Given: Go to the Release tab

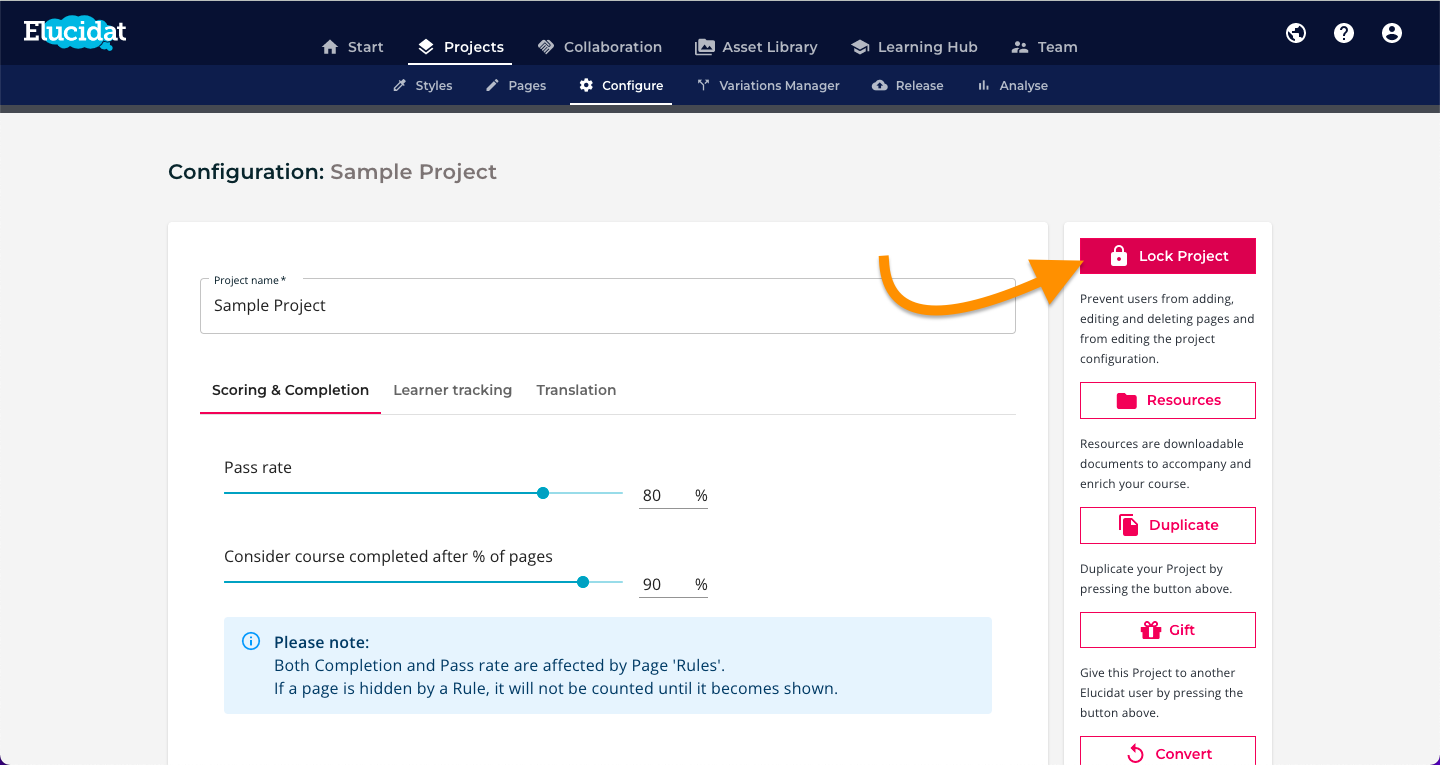Looking at the screenshot, I should point(908,86).
